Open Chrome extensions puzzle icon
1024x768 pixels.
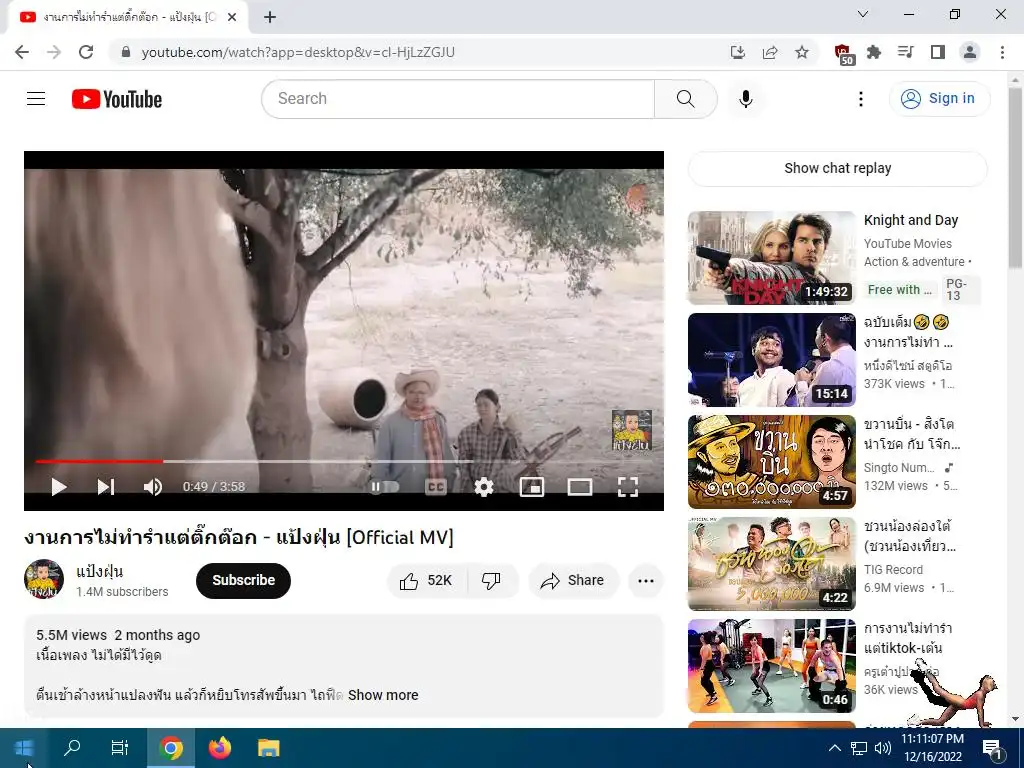874,52
